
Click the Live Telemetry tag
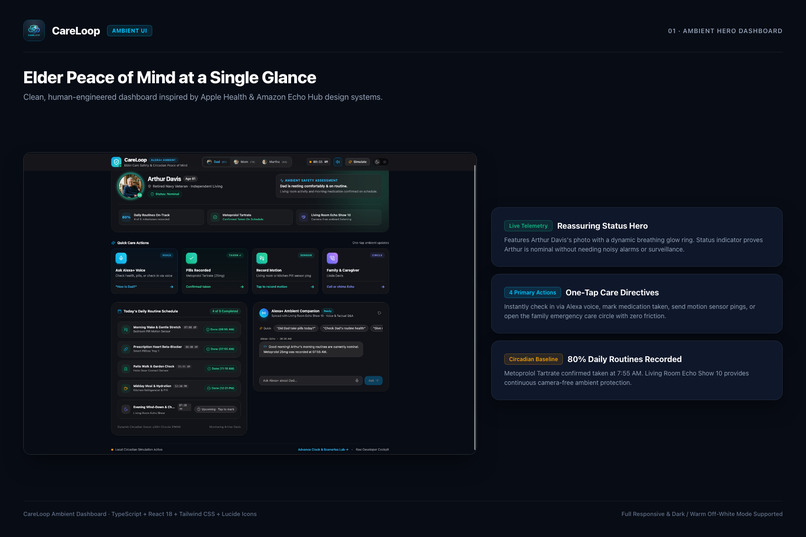click(x=528, y=226)
